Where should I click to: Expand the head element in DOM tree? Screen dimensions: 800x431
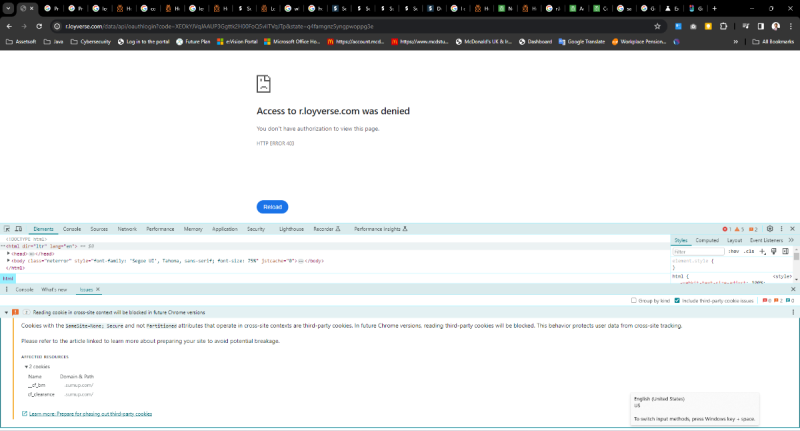tap(9, 253)
